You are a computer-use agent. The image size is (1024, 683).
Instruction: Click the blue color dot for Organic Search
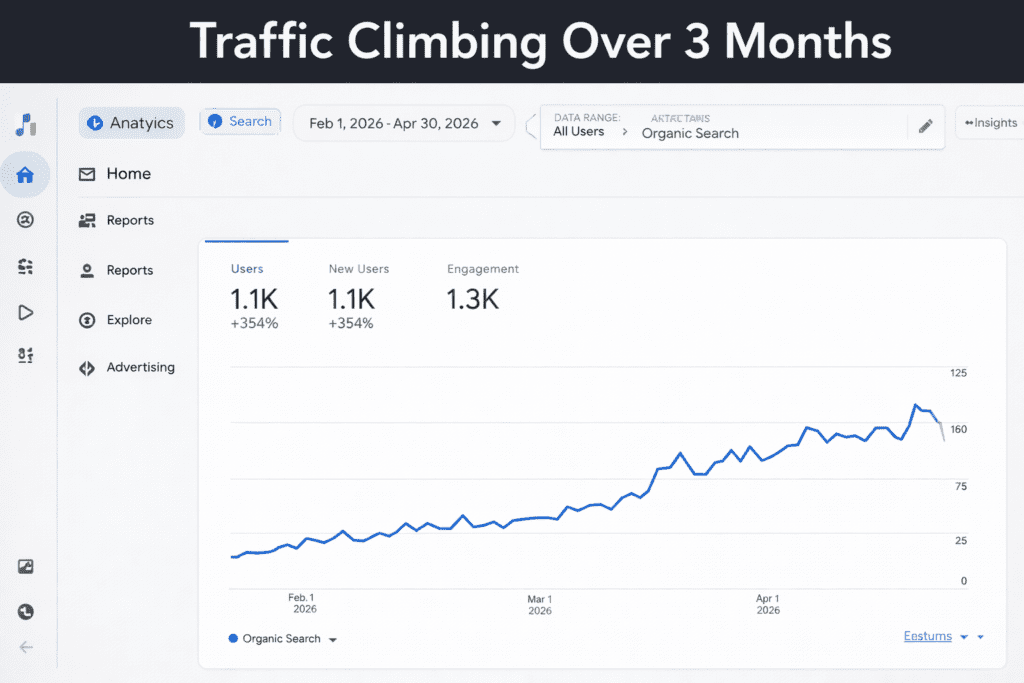coord(231,638)
